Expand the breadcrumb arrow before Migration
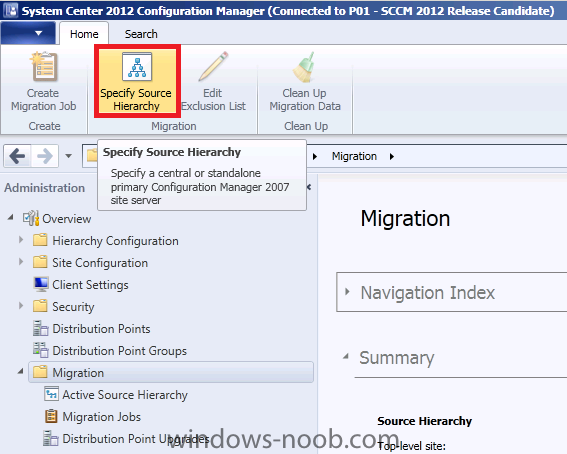567x454 pixels. [315, 157]
